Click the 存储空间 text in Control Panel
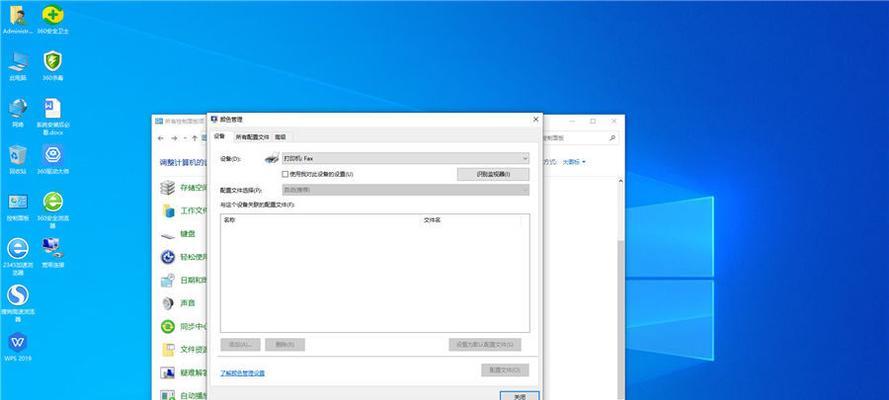 (193, 188)
